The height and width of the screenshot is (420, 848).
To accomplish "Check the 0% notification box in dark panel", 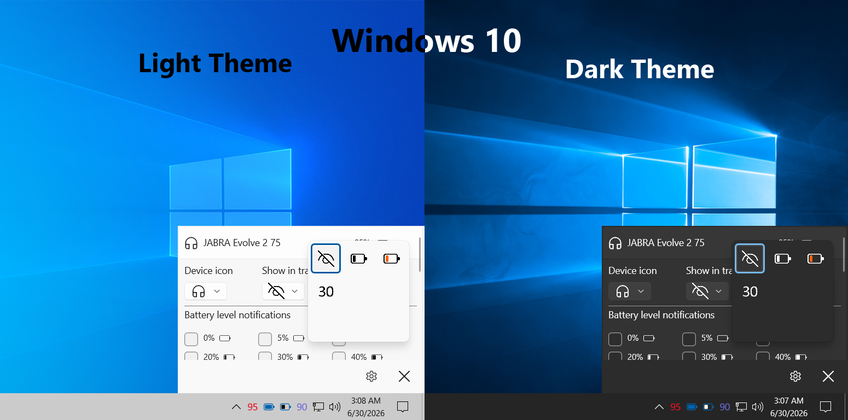I will coord(615,339).
